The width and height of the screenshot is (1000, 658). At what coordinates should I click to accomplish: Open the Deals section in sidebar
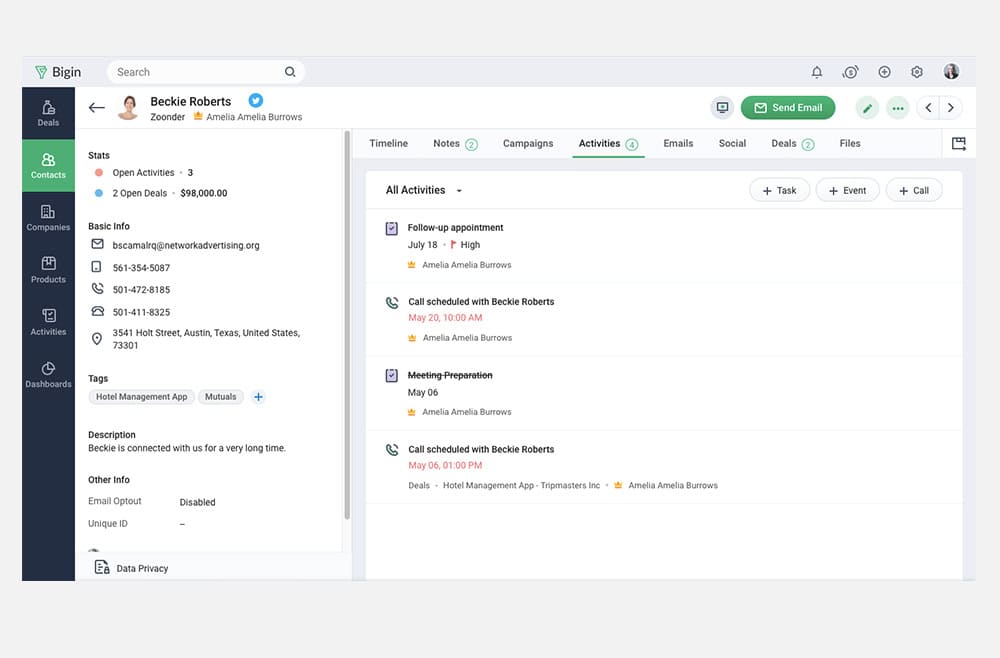point(48,113)
